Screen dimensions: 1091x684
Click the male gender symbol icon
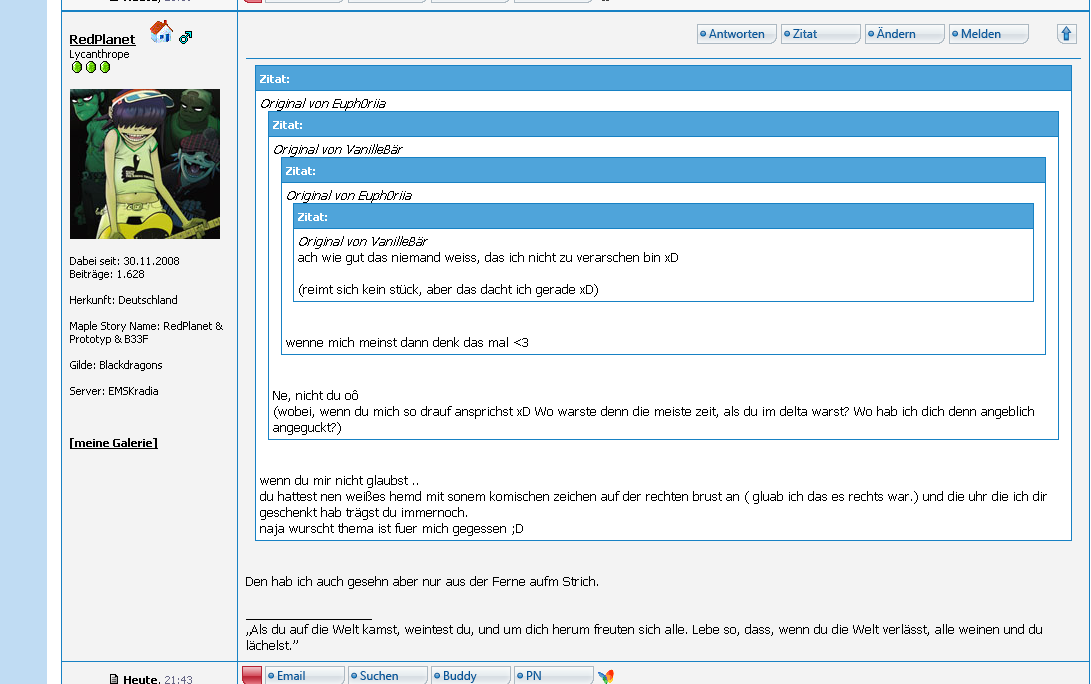185,38
